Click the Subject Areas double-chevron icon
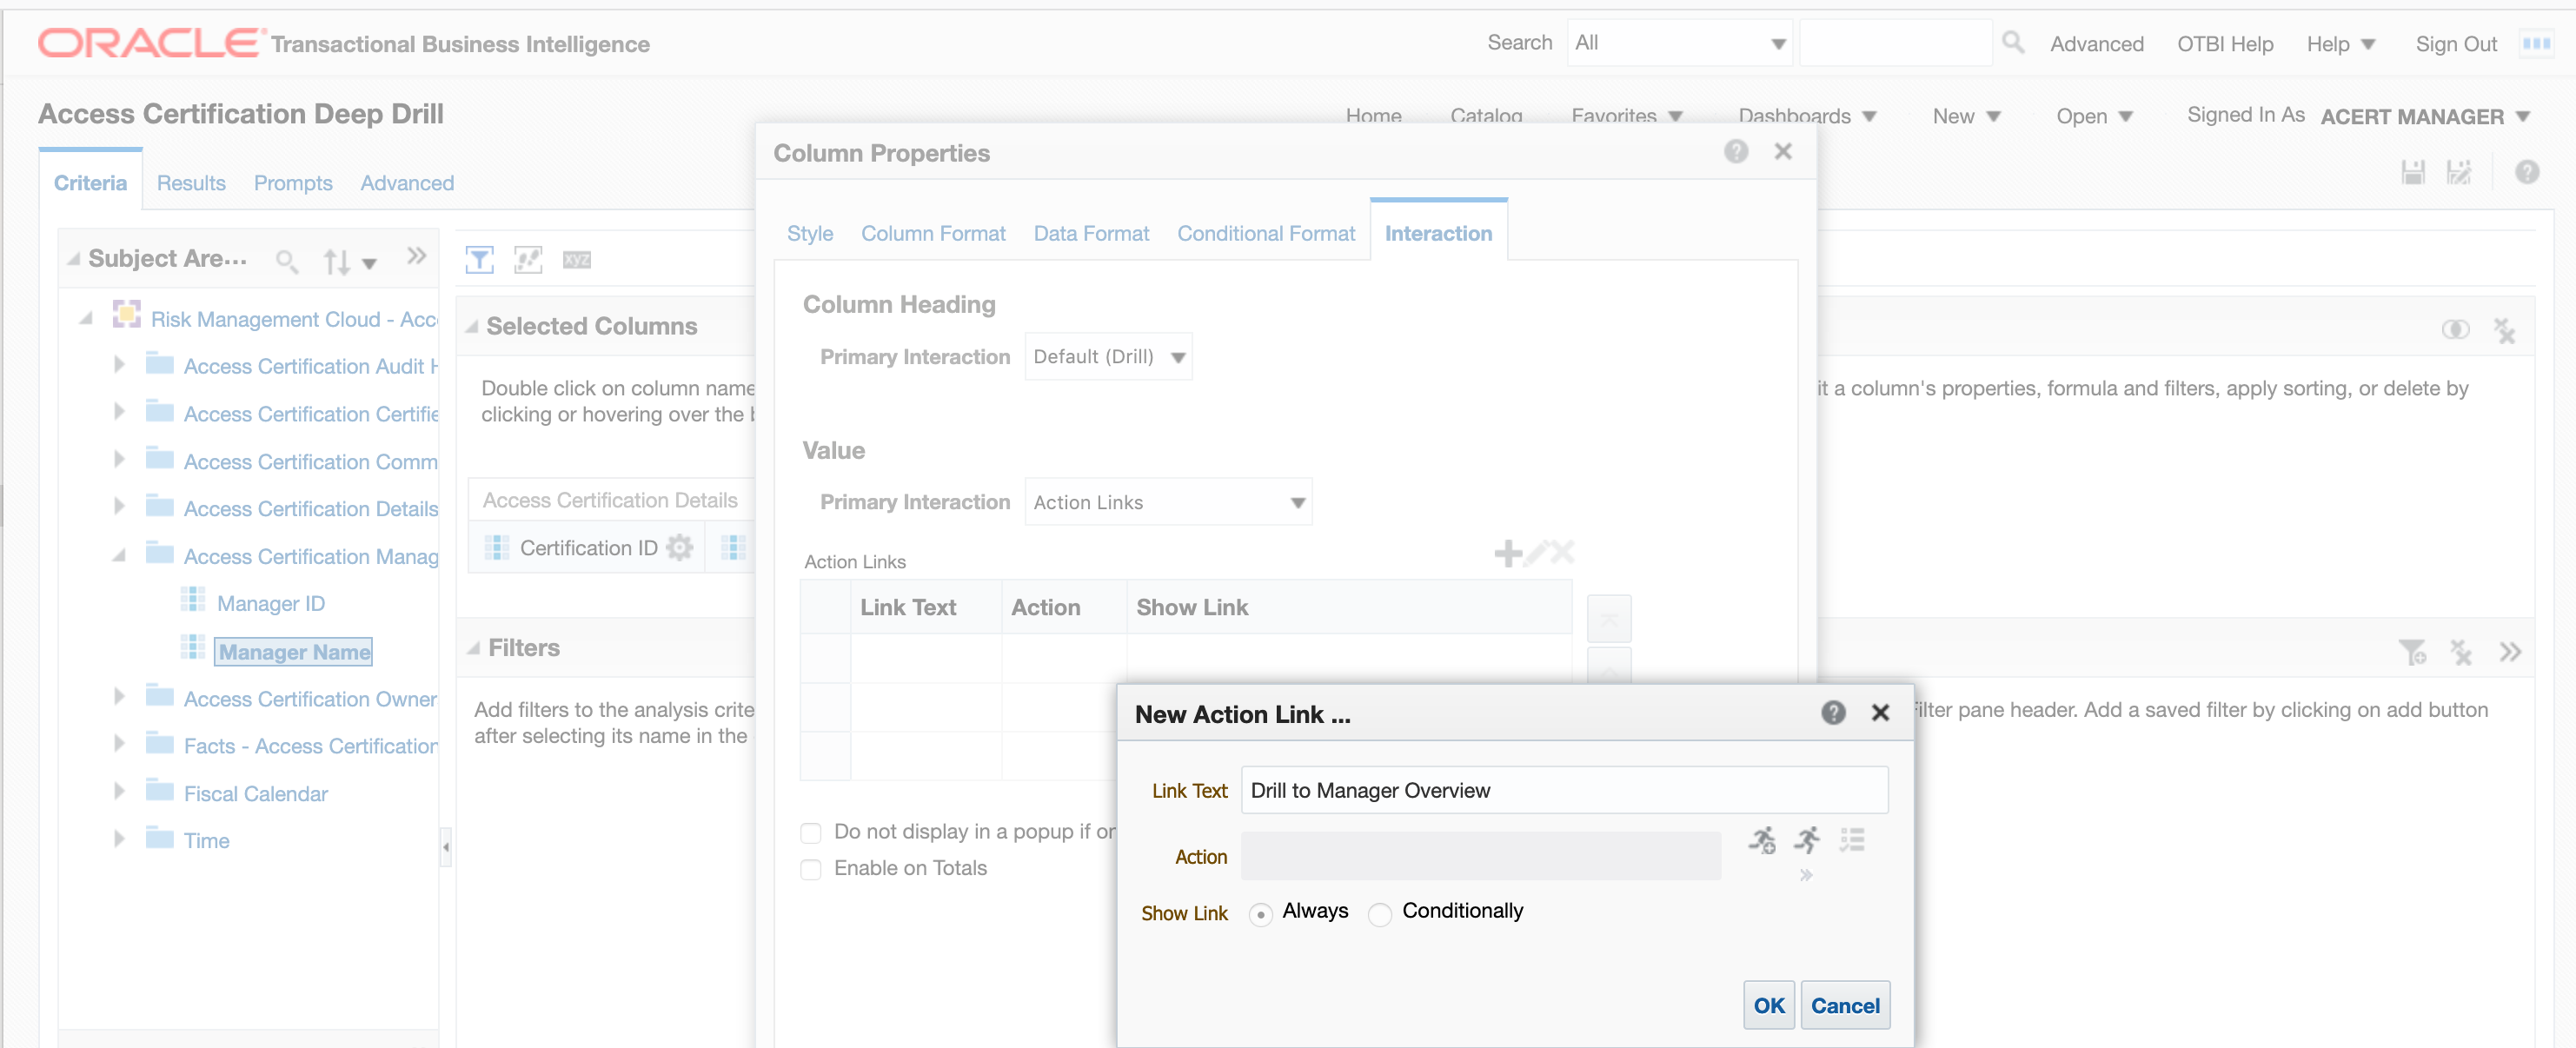This screenshot has width=2576, height=1048. tap(417, 257)
